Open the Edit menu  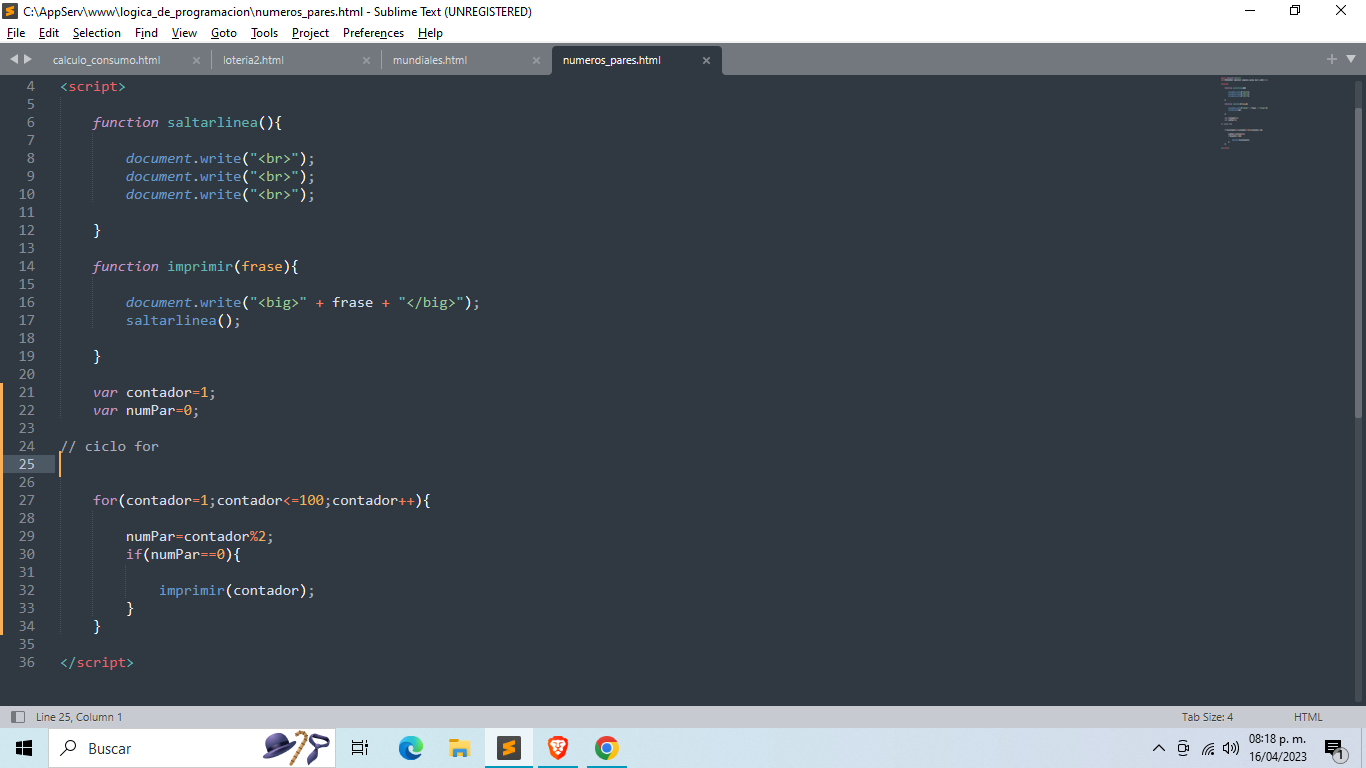coord(48,33)
